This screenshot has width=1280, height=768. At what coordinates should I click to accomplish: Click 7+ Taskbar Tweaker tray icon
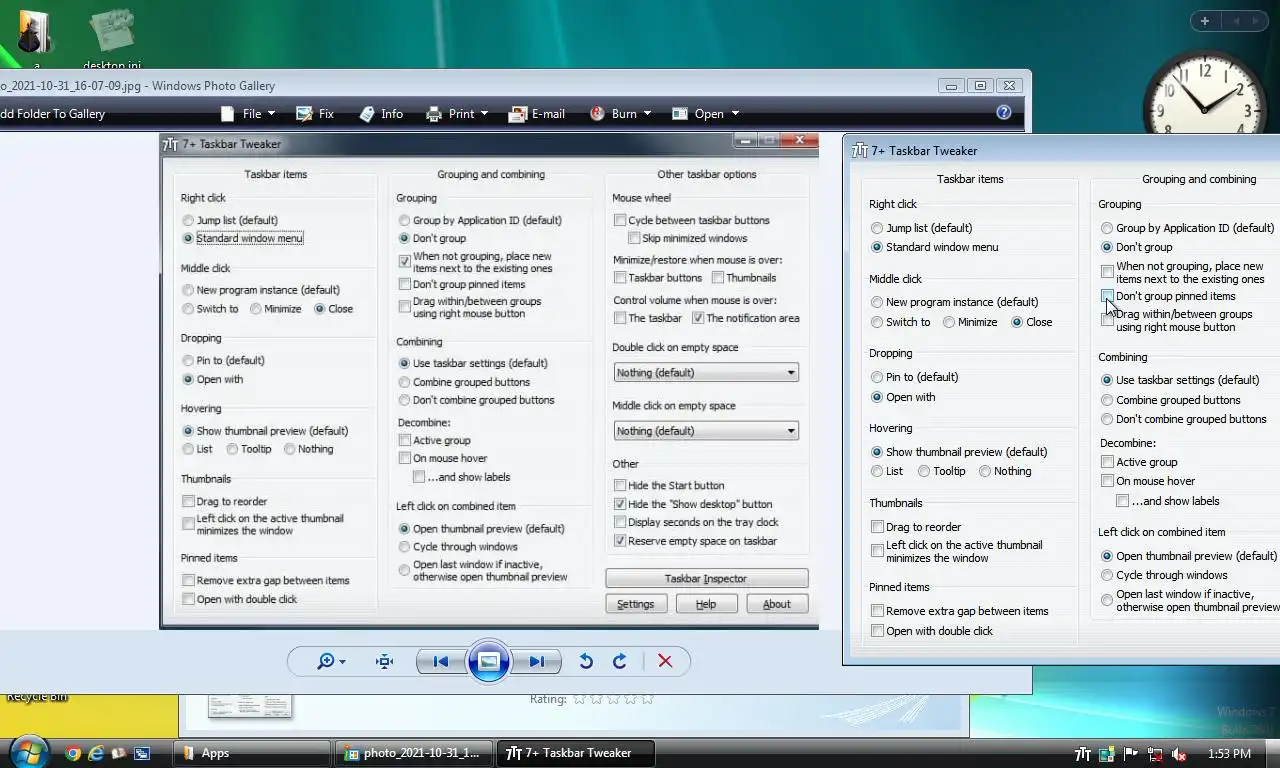pyautogui.click(x=1083, y=754)
